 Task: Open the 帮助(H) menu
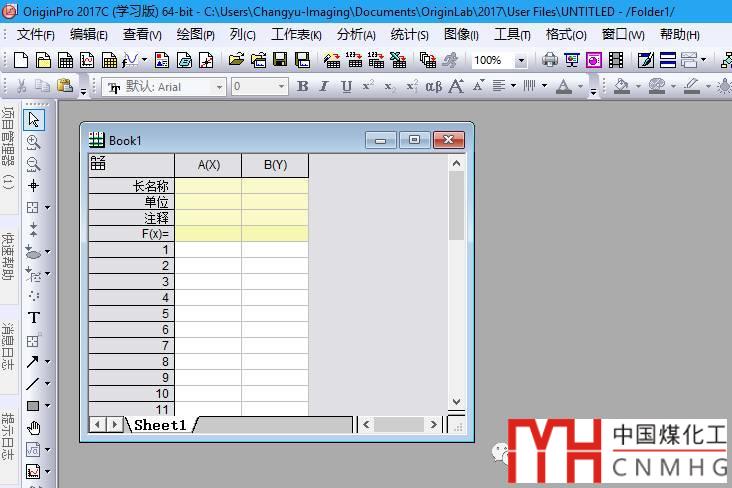tap(680, 35)
